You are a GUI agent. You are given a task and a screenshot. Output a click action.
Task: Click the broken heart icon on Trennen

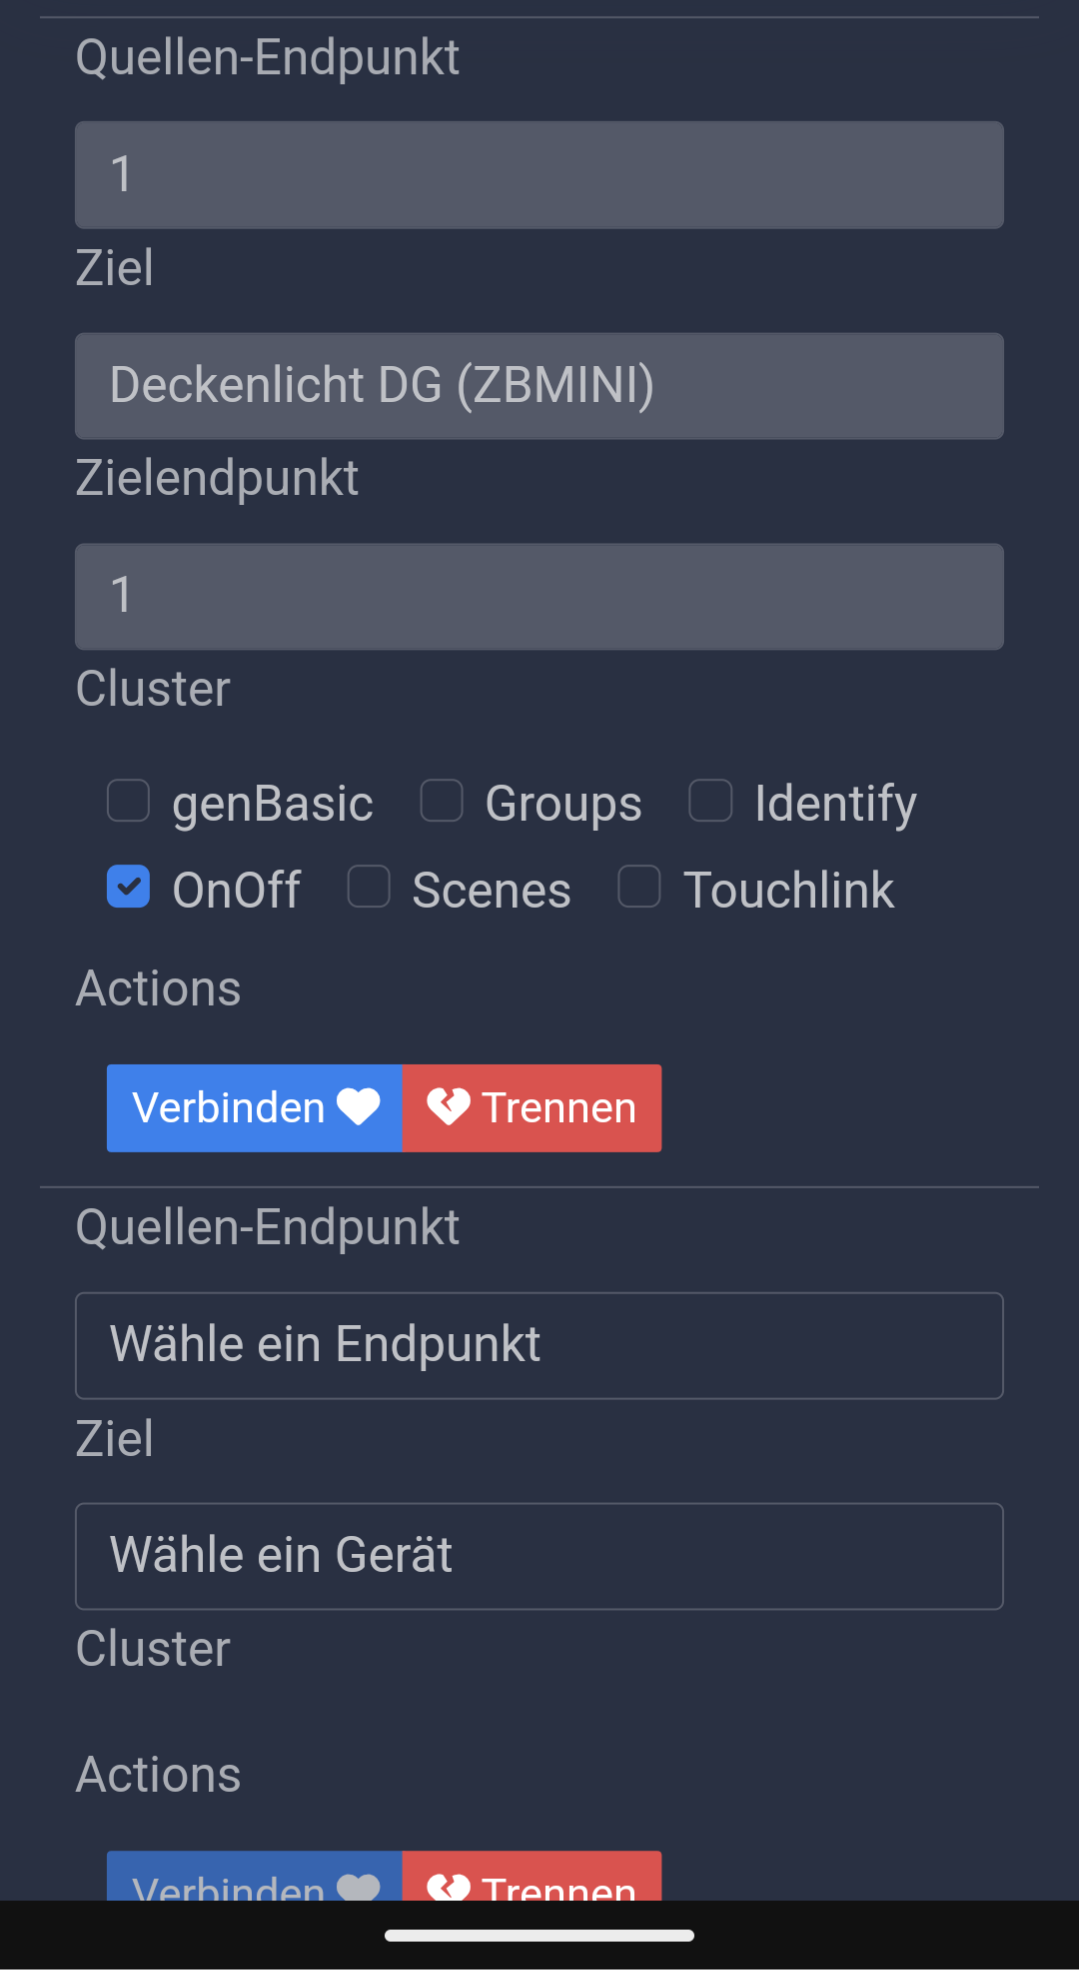tap(448, 1107)
